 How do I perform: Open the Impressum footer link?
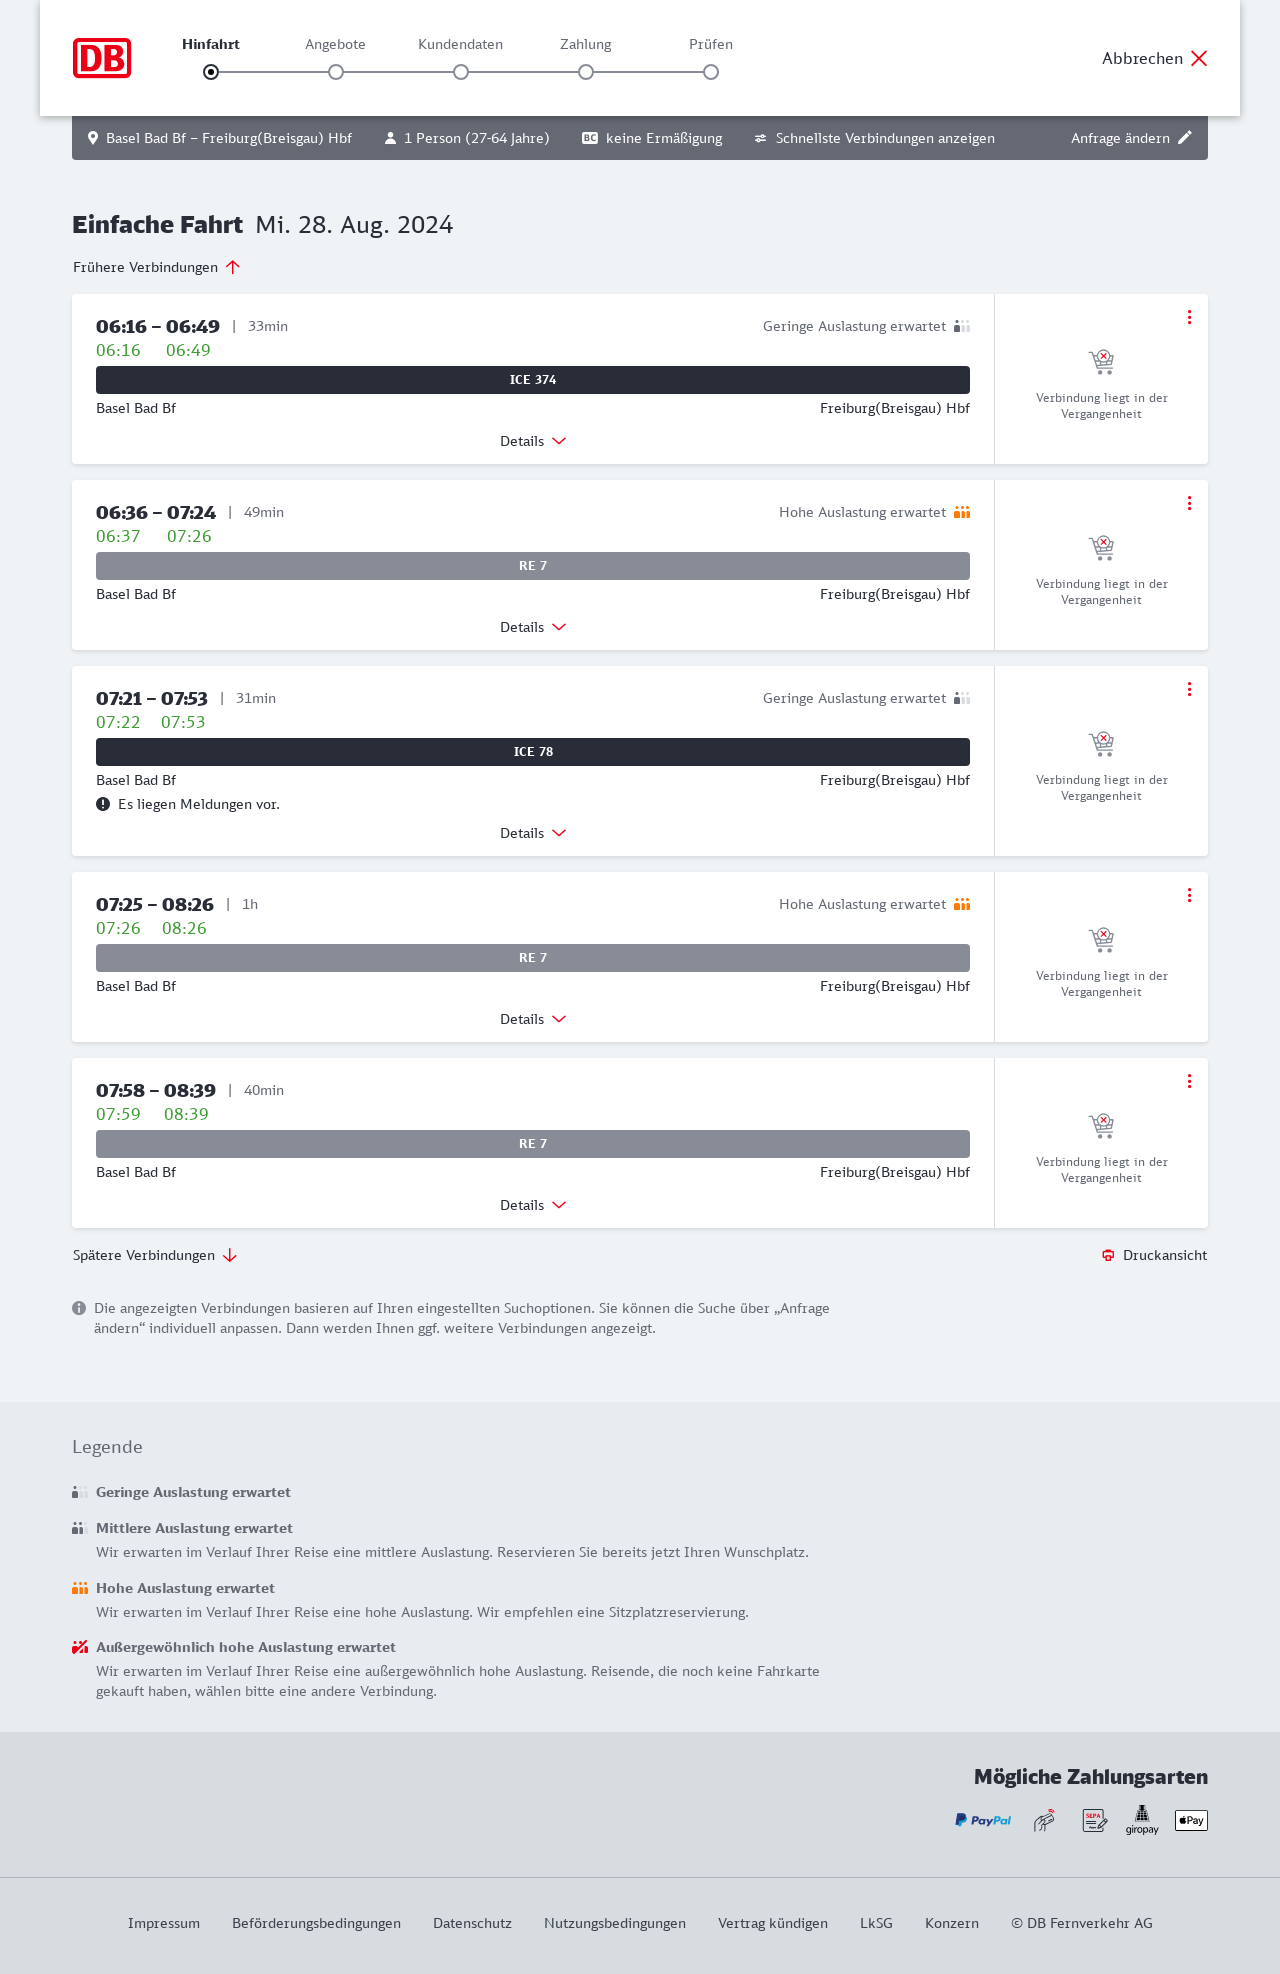pyautogui.click(x=164, y=1923)
